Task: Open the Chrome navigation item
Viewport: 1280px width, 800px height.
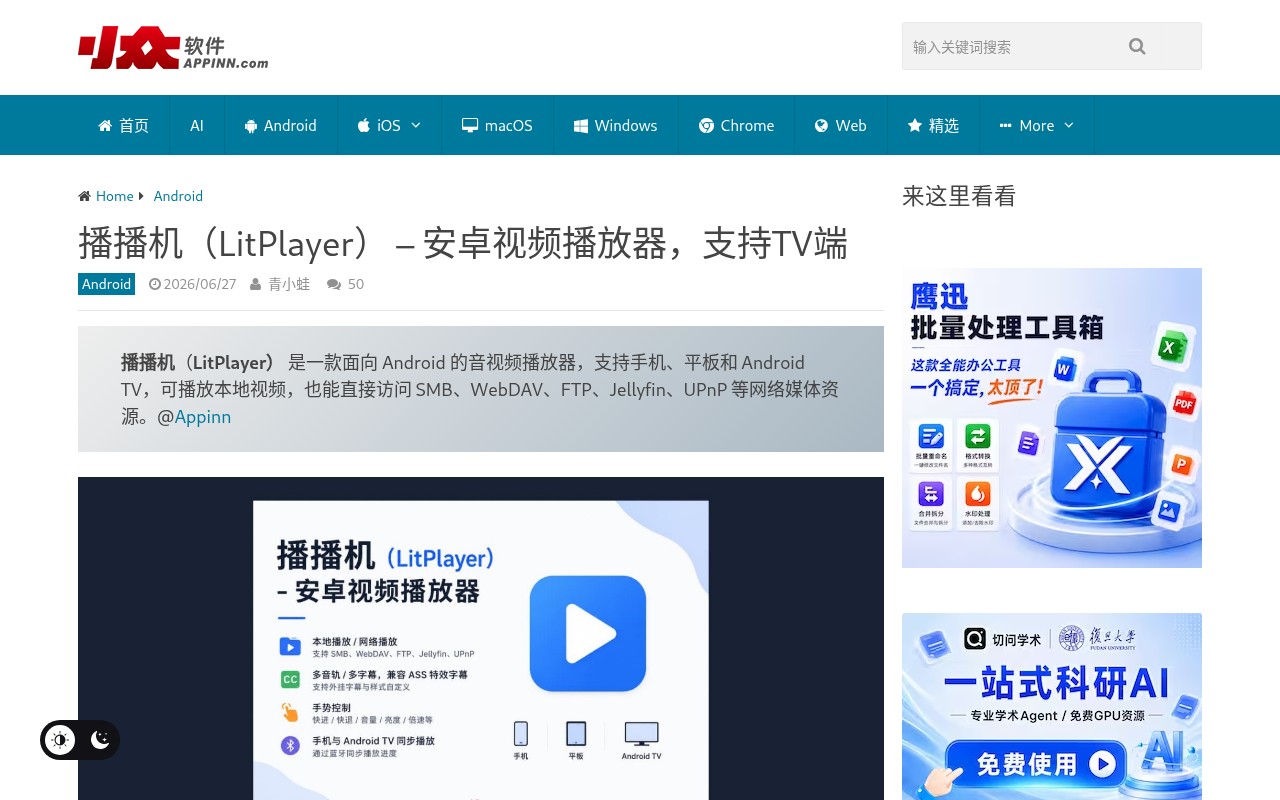Action: pos(737,125)
